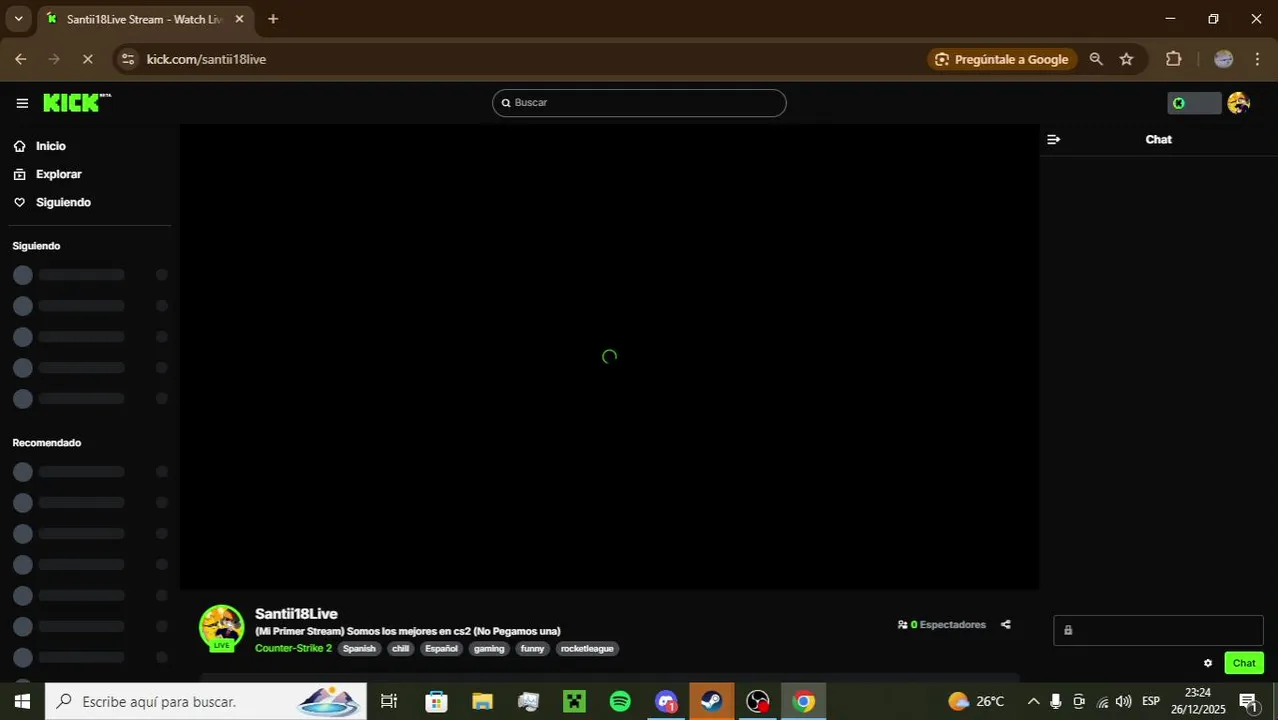Select the Spanish tag
Viewport: 1278px width, 720px height.
coord(359,649)
